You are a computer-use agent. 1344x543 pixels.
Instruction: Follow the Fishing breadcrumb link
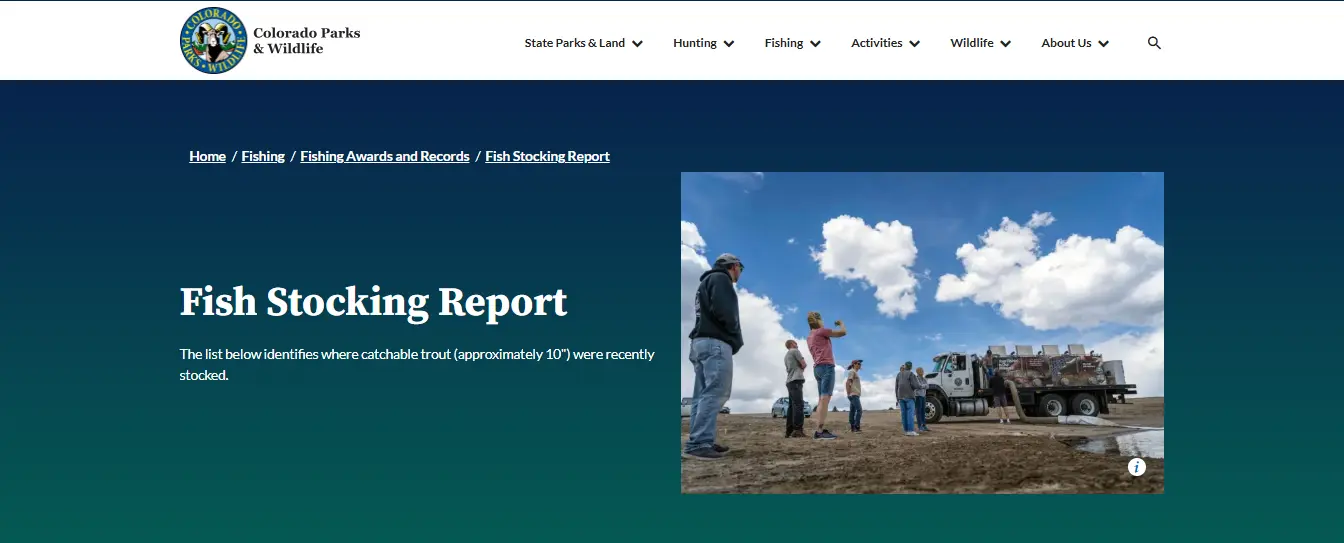click(x=263, y=156)
